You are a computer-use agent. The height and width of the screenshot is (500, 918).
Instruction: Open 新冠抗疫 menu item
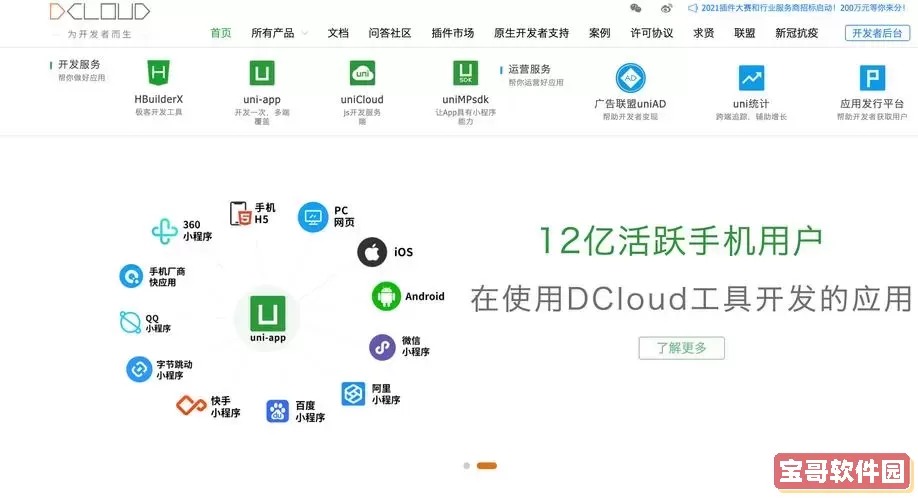pyautogui.click(x=796, y=33)
